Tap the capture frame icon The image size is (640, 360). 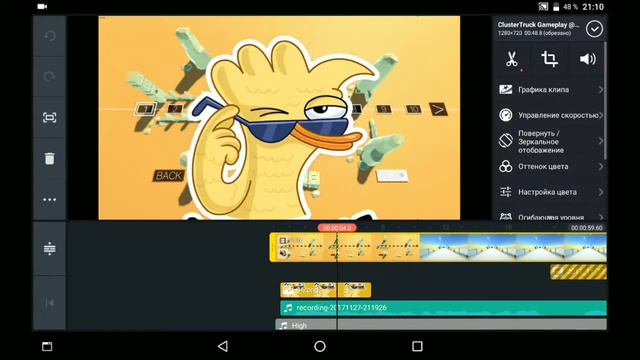point(49,118)
